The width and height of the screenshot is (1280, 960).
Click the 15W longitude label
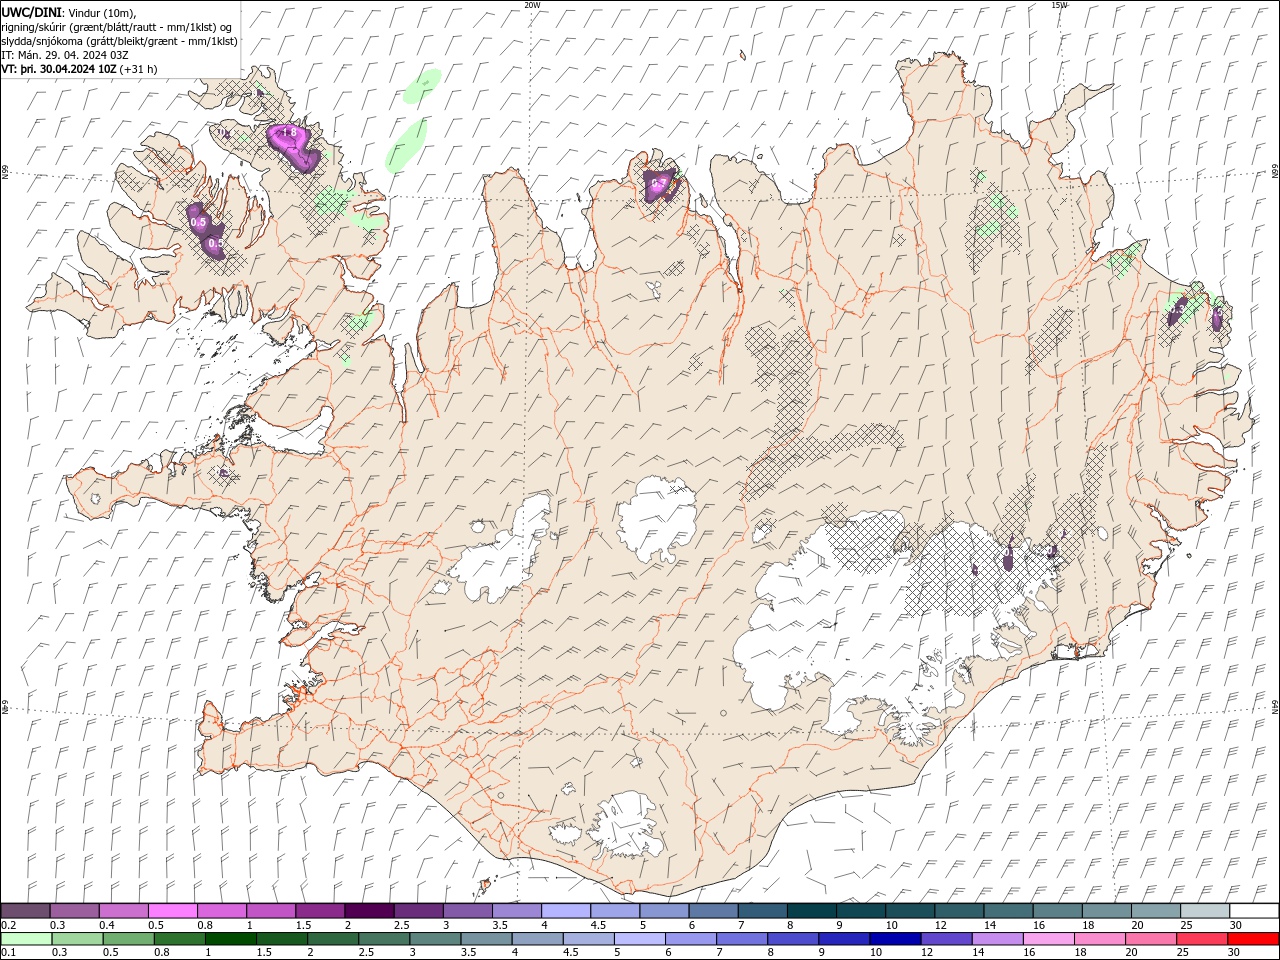(1059, 4)
